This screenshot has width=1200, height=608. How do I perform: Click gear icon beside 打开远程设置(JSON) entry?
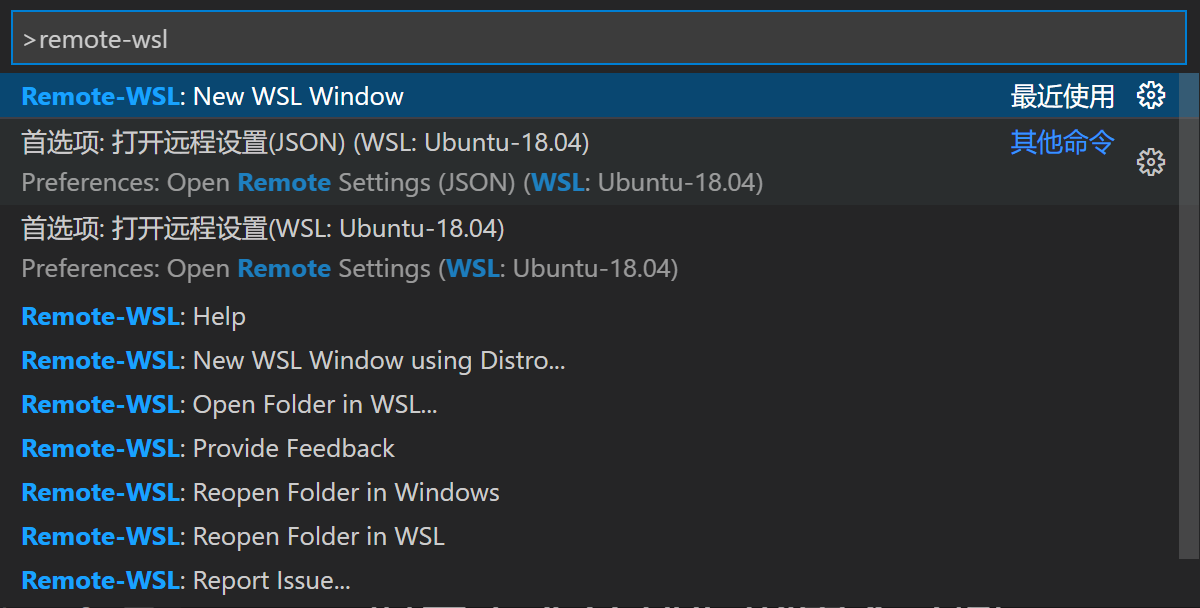[1151, 161]
